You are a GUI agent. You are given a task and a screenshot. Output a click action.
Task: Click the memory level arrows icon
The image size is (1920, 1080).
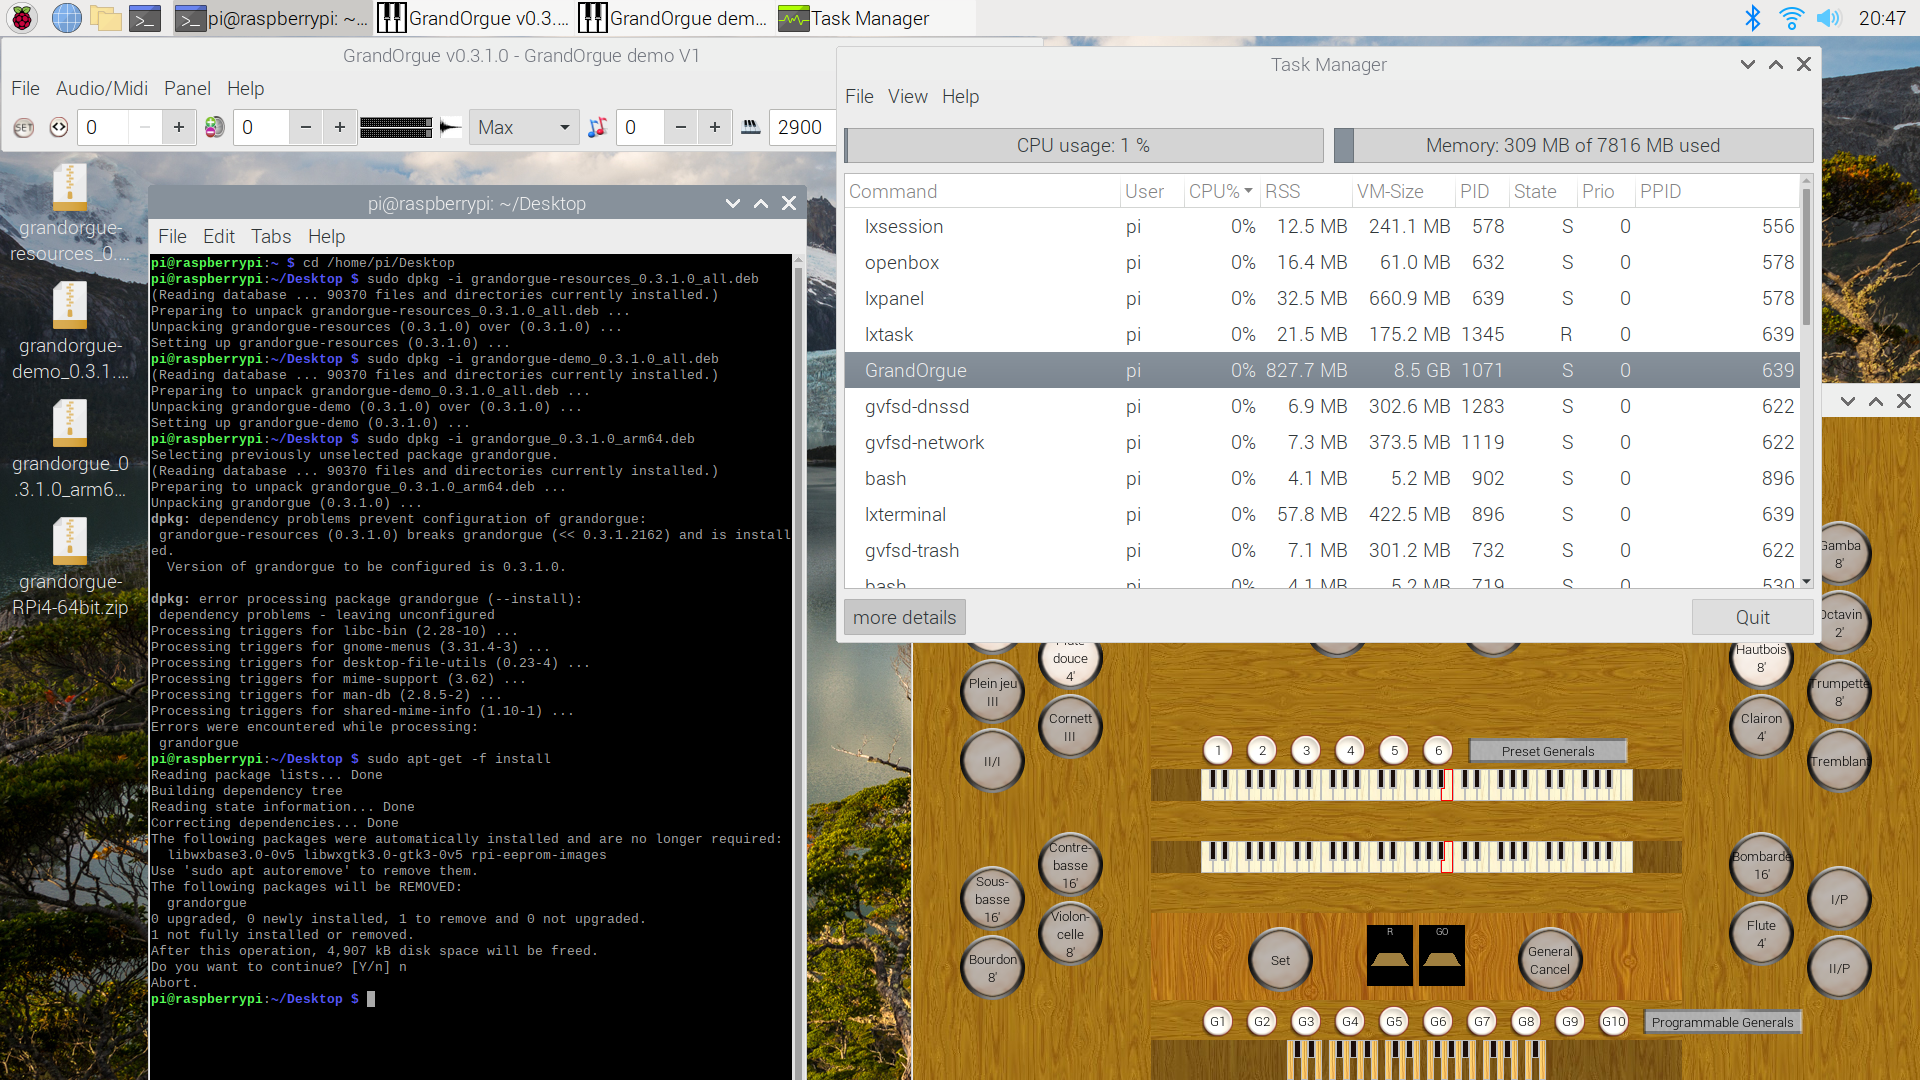click(59, 127)
